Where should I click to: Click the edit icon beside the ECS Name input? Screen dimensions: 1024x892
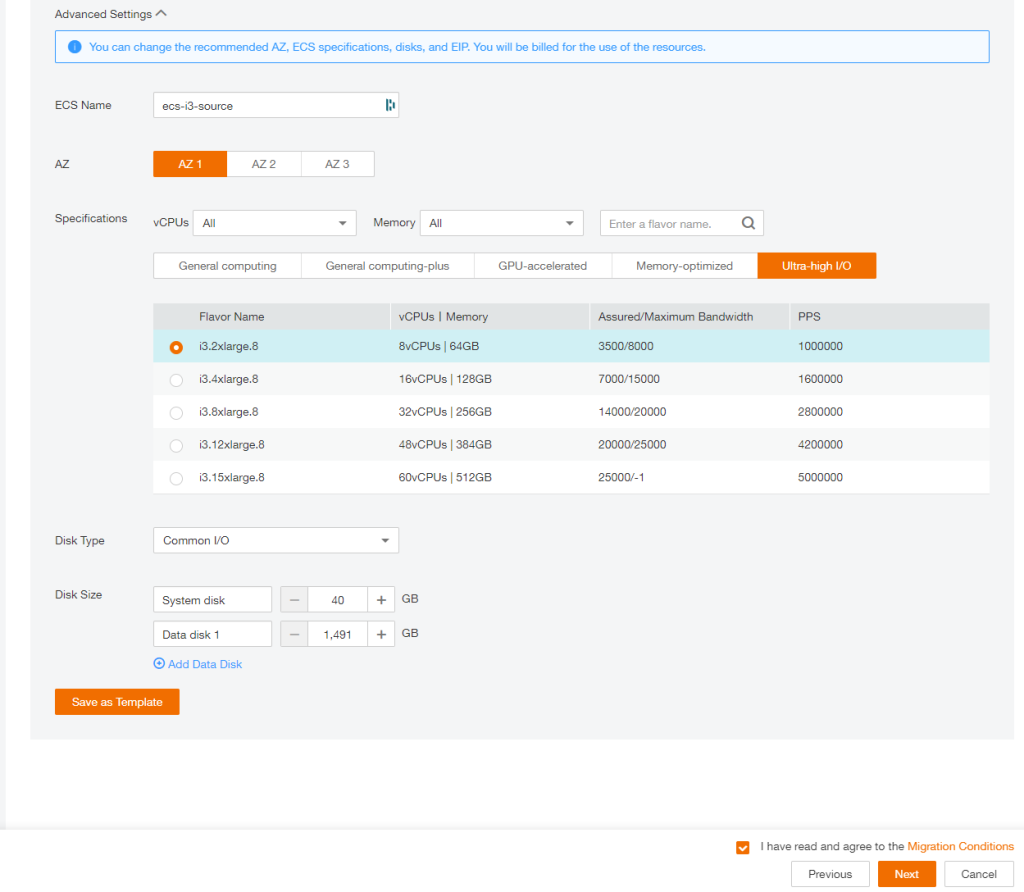(390, 104)
